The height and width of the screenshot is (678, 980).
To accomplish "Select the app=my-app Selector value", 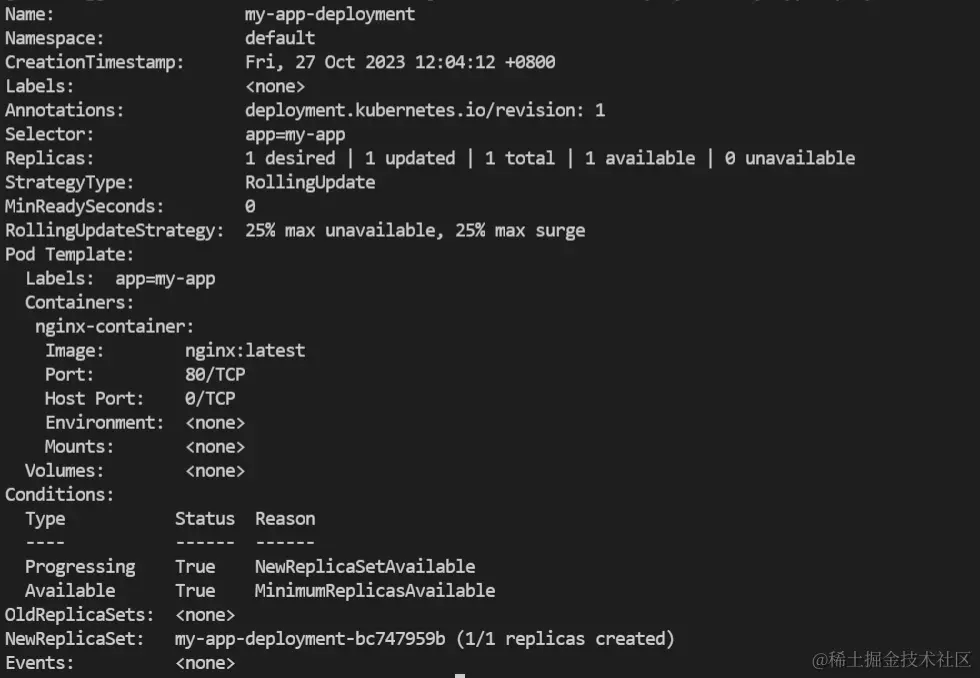I will (x=295, y=134).
